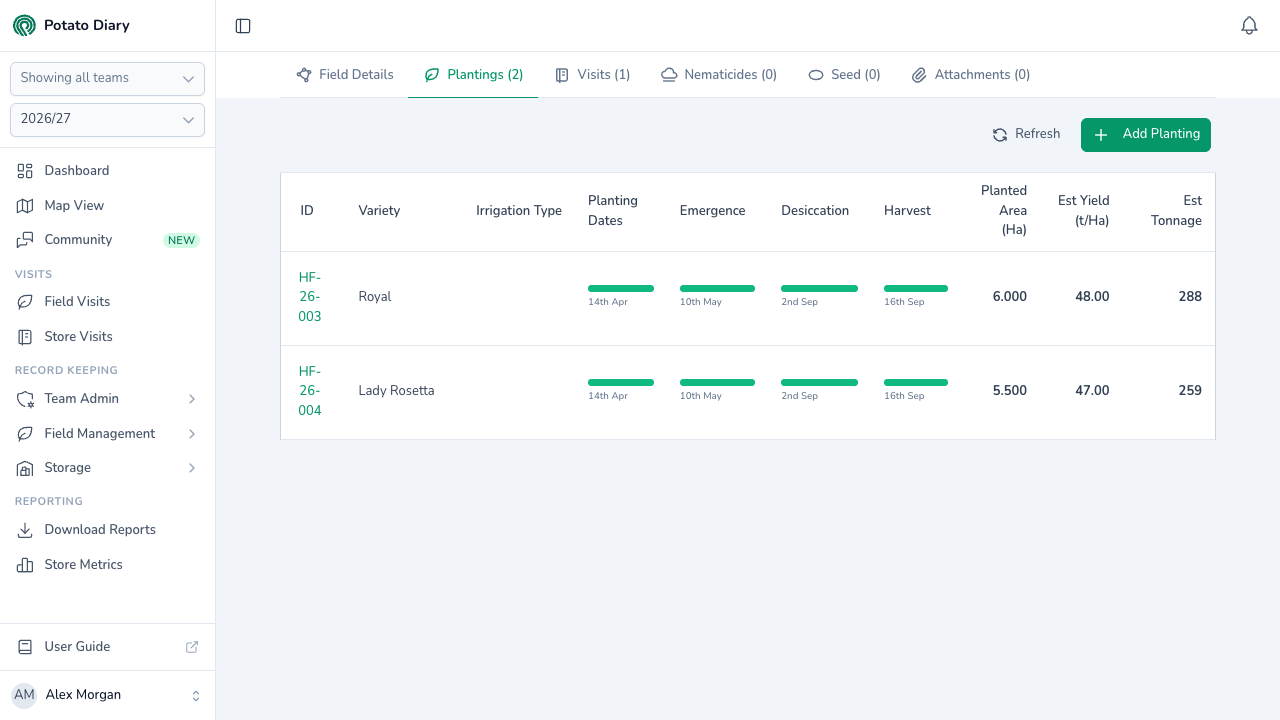The height and width of the screenshot is (720, 1280).
Task: Click the Map View icon
Action: click(25, 206)
